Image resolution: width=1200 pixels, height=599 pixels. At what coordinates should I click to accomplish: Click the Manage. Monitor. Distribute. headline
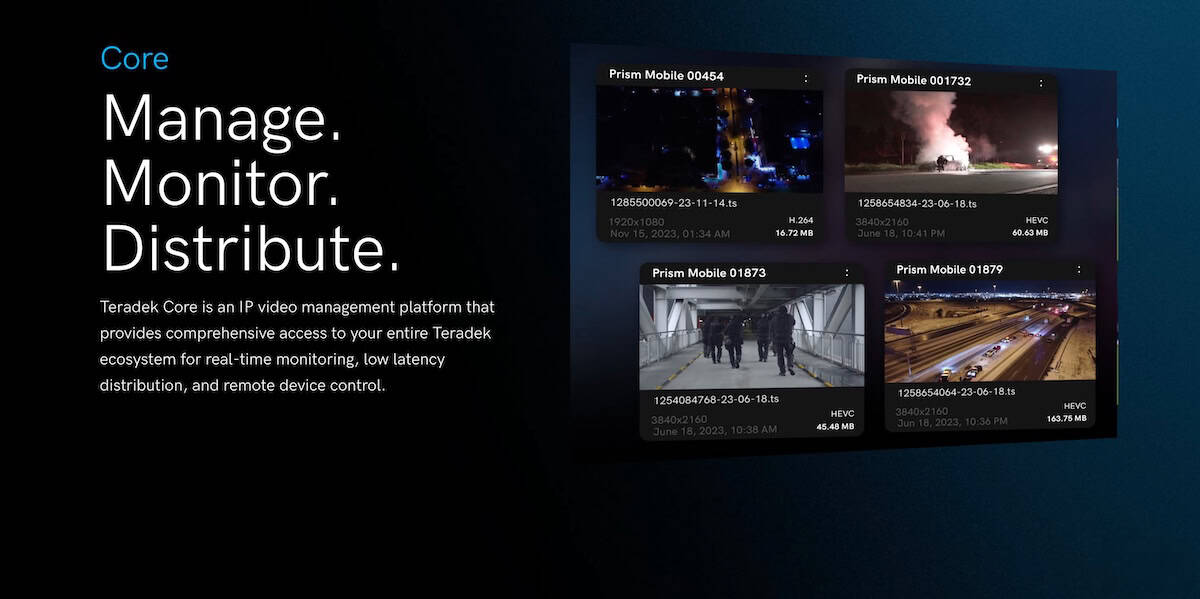tap(251, 183)
